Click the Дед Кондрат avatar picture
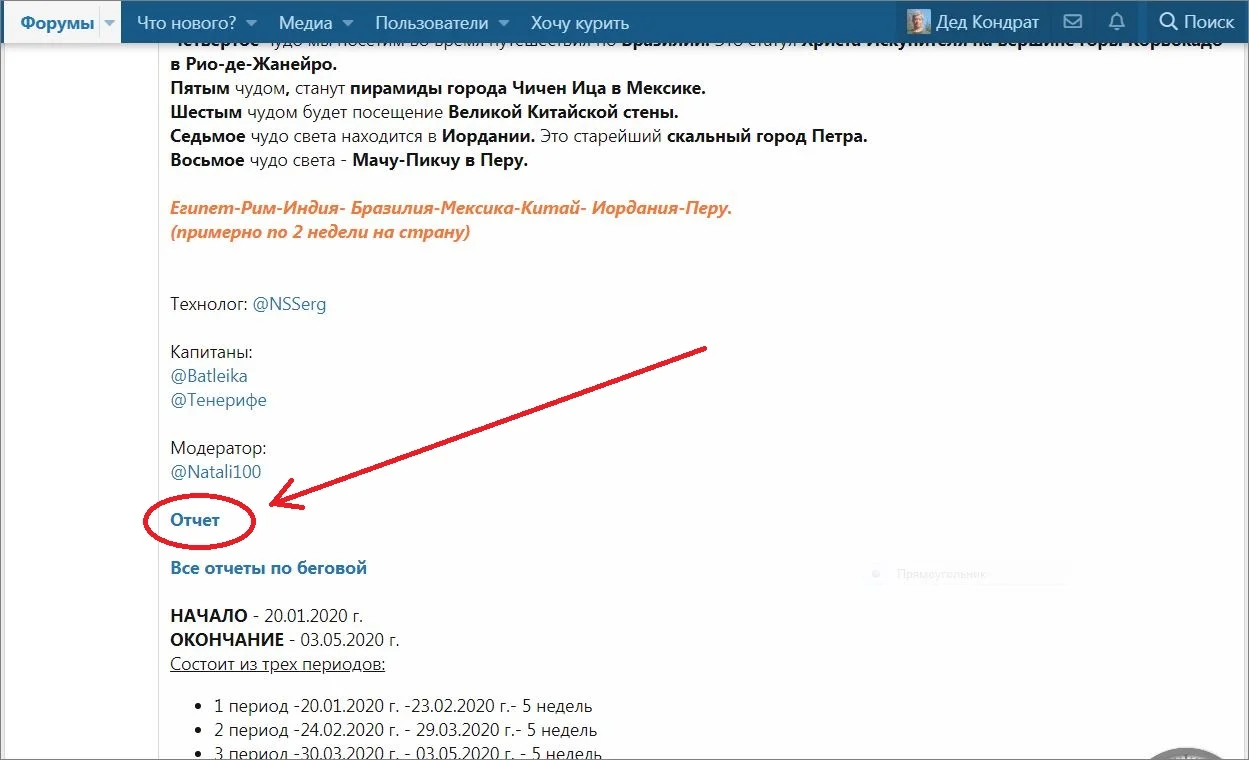This screenshot has height=760, width=1249. [x=918, y=22]
